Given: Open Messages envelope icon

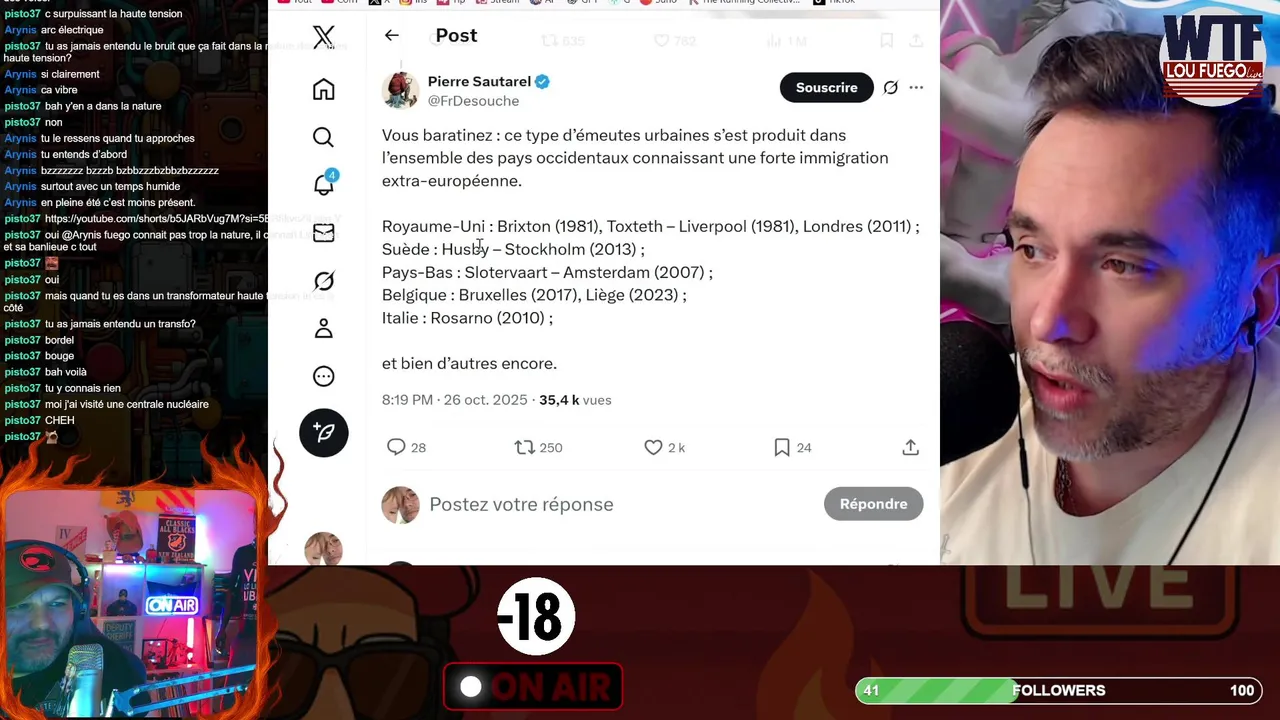Looking at the screenshot, I should click(323, 232).
